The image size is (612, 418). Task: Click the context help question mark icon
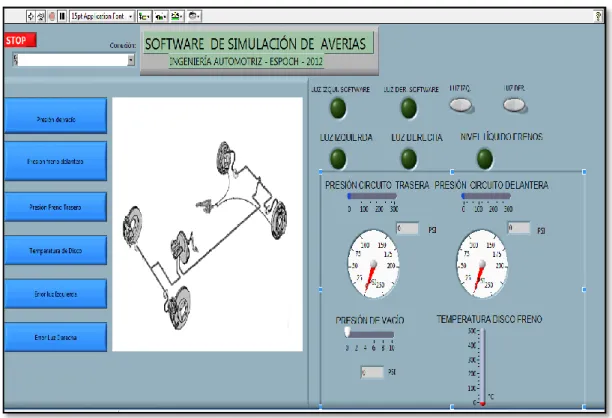[598, 16]
